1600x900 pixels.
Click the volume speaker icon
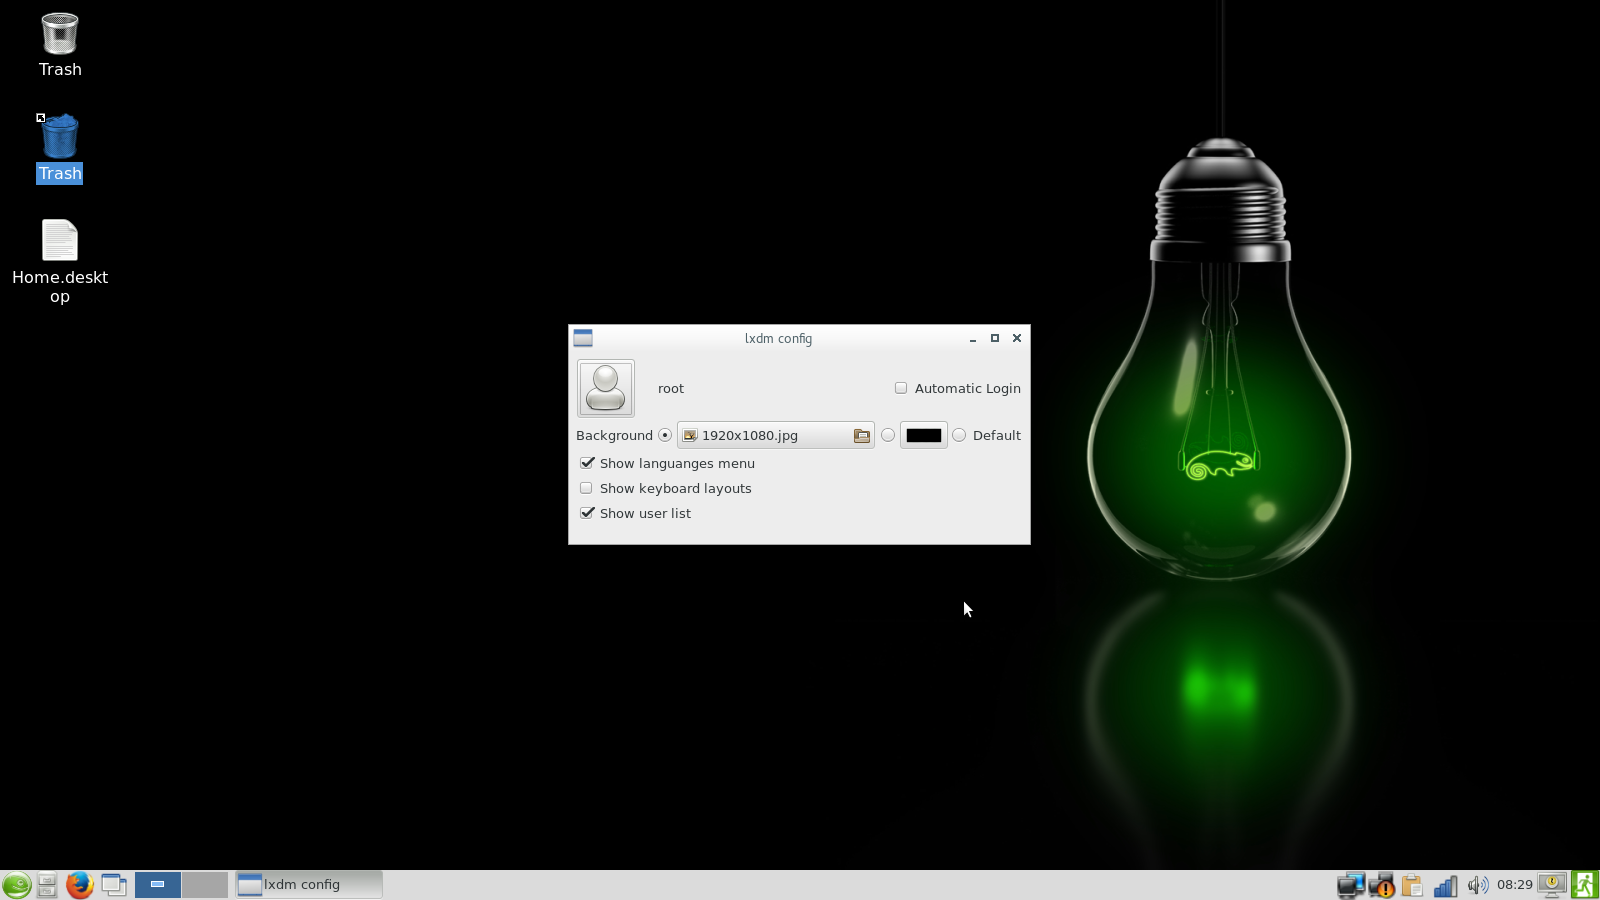click(1477, 885)
